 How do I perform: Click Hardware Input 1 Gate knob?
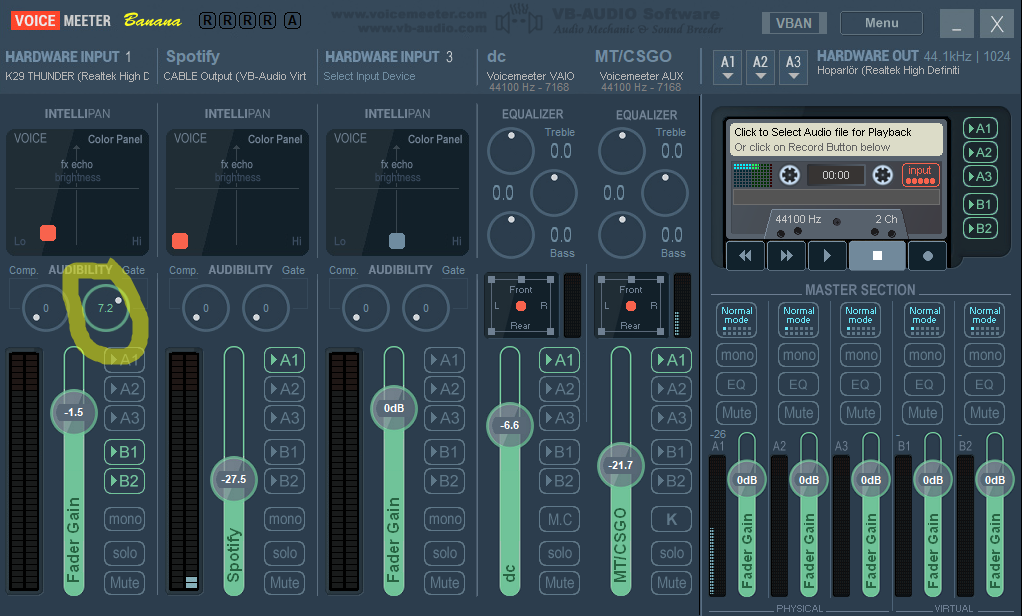(x=106, y=308)
